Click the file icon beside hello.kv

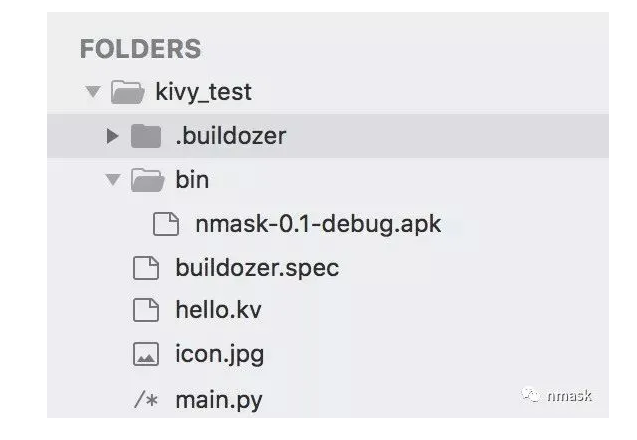point(146,311)
